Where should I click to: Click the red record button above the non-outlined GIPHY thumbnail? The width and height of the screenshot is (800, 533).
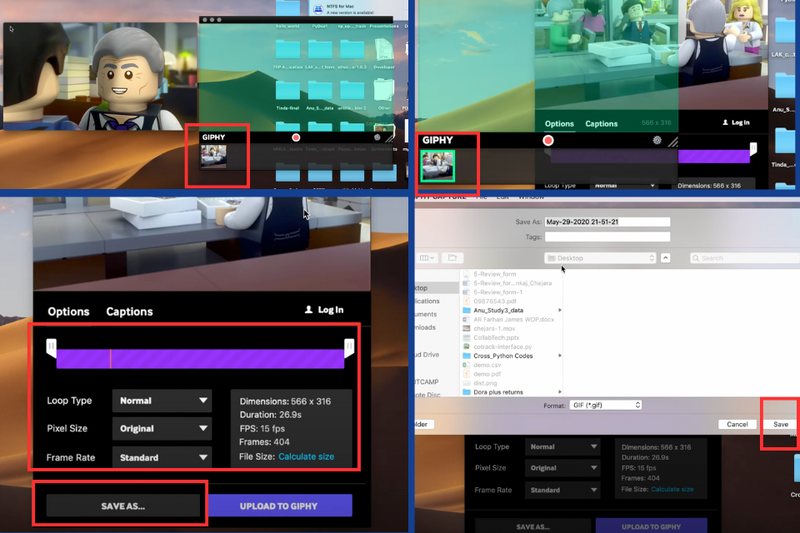pyautogui.click(x=296, y=138)
